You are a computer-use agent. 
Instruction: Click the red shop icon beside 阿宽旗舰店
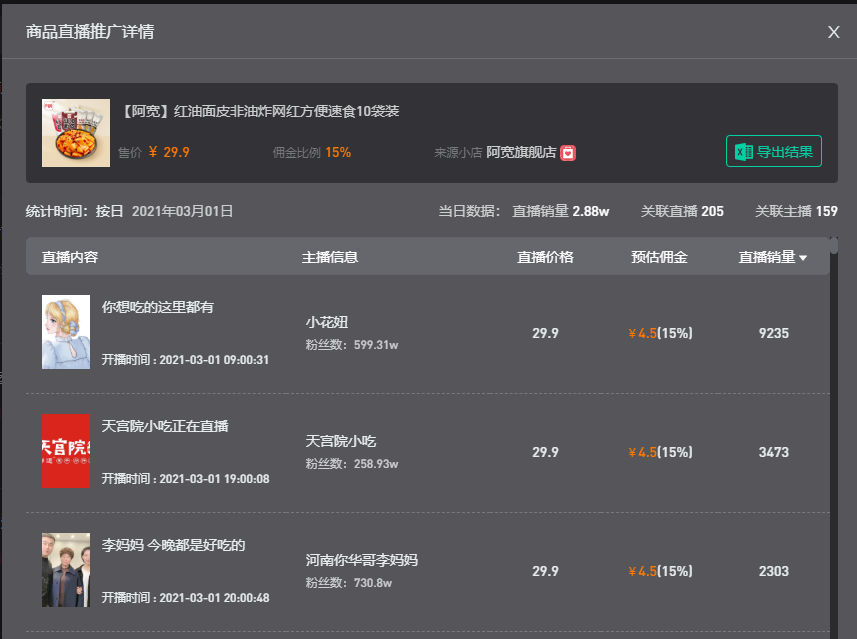click(568, 153)
